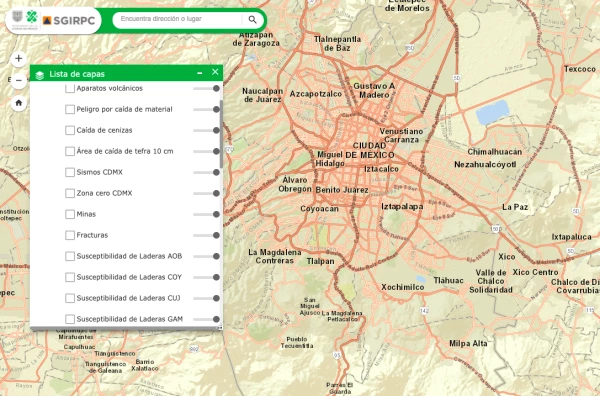Click the layer list vertical scrollbar

(x=221, y=134)
